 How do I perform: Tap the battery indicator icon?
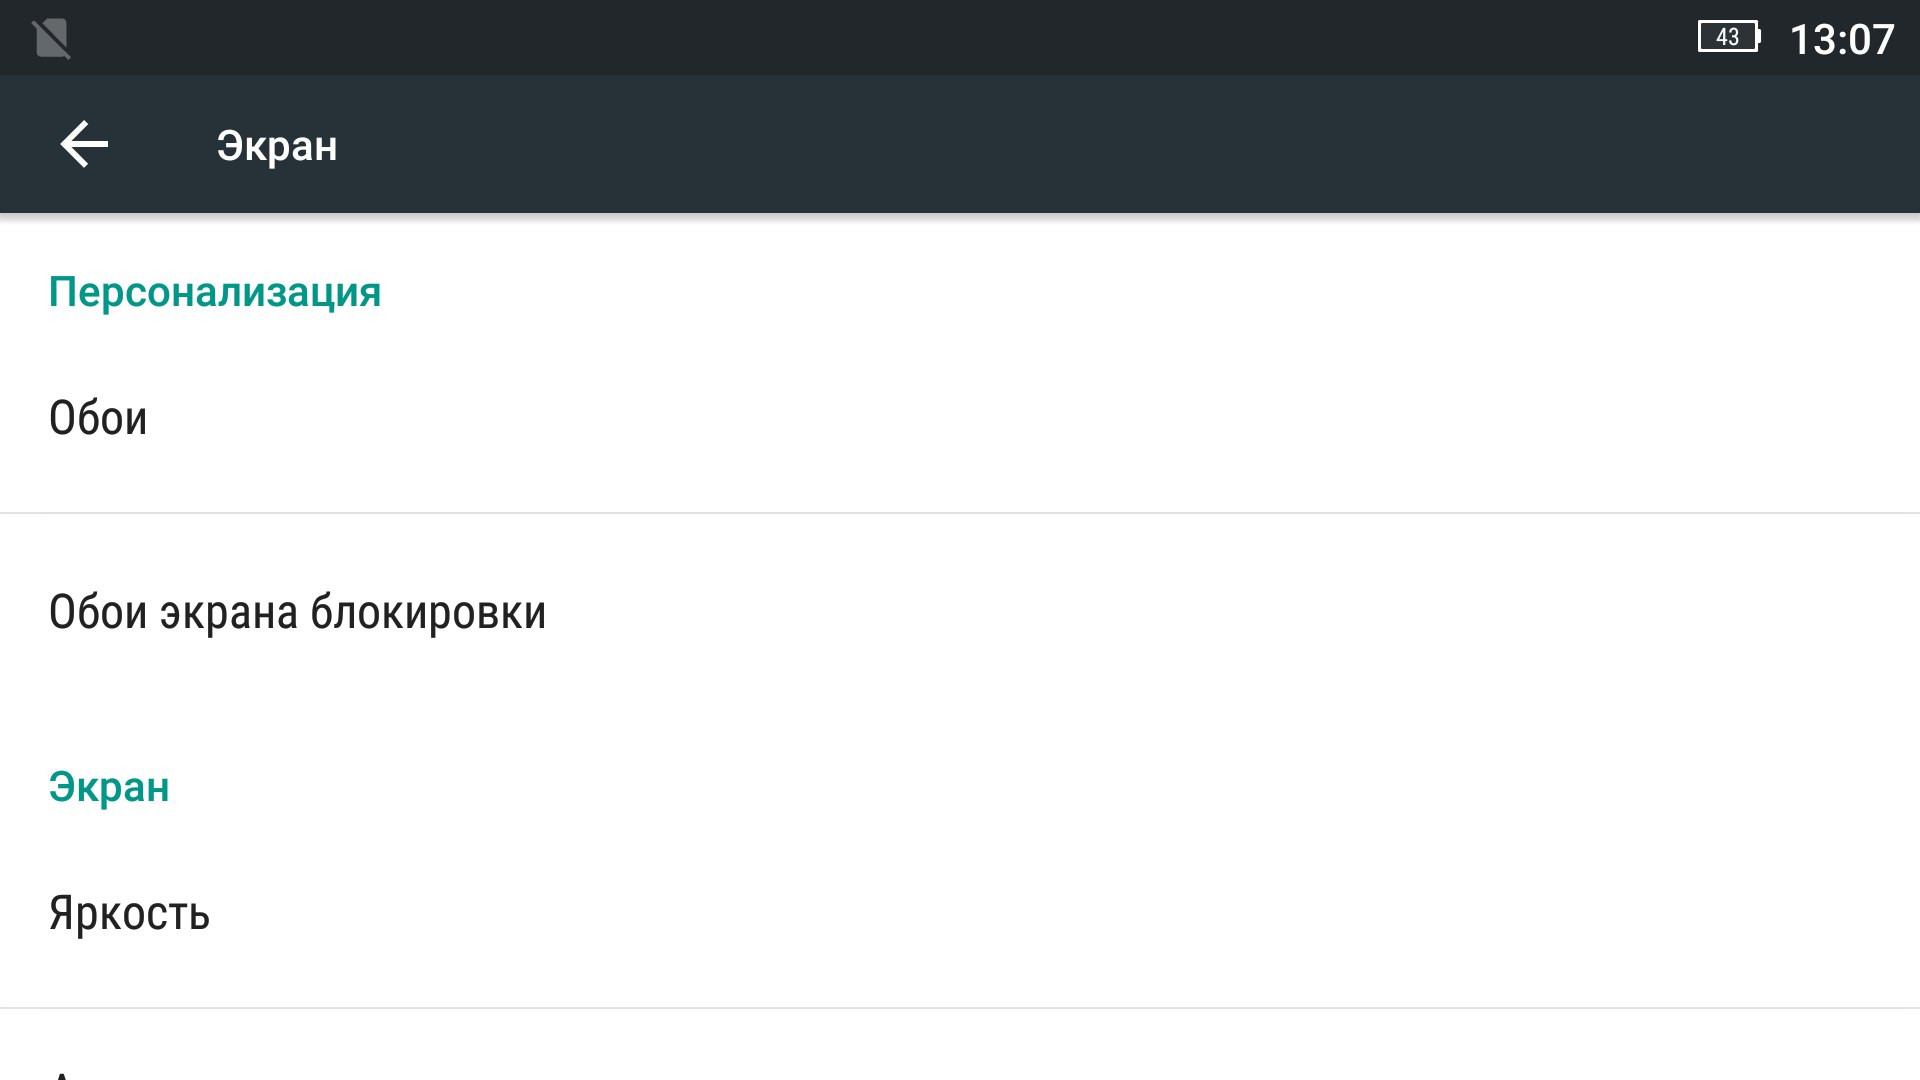pyautogui.click(x=1729, y=38)
